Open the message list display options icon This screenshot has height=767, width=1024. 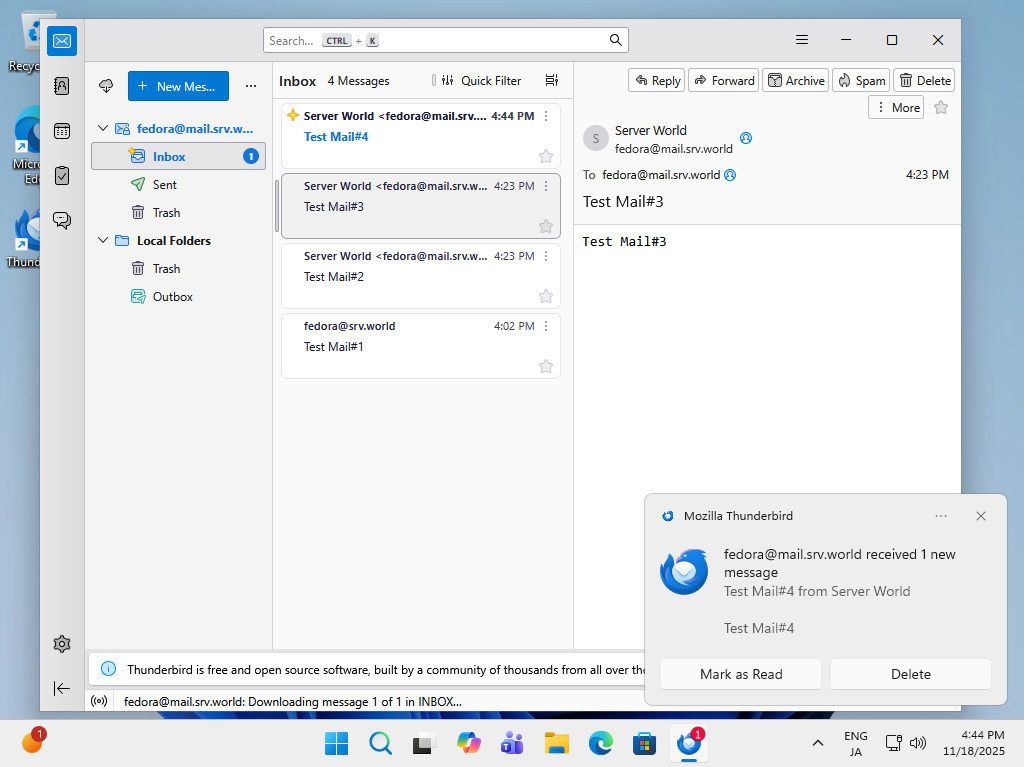tap(551, 80)
